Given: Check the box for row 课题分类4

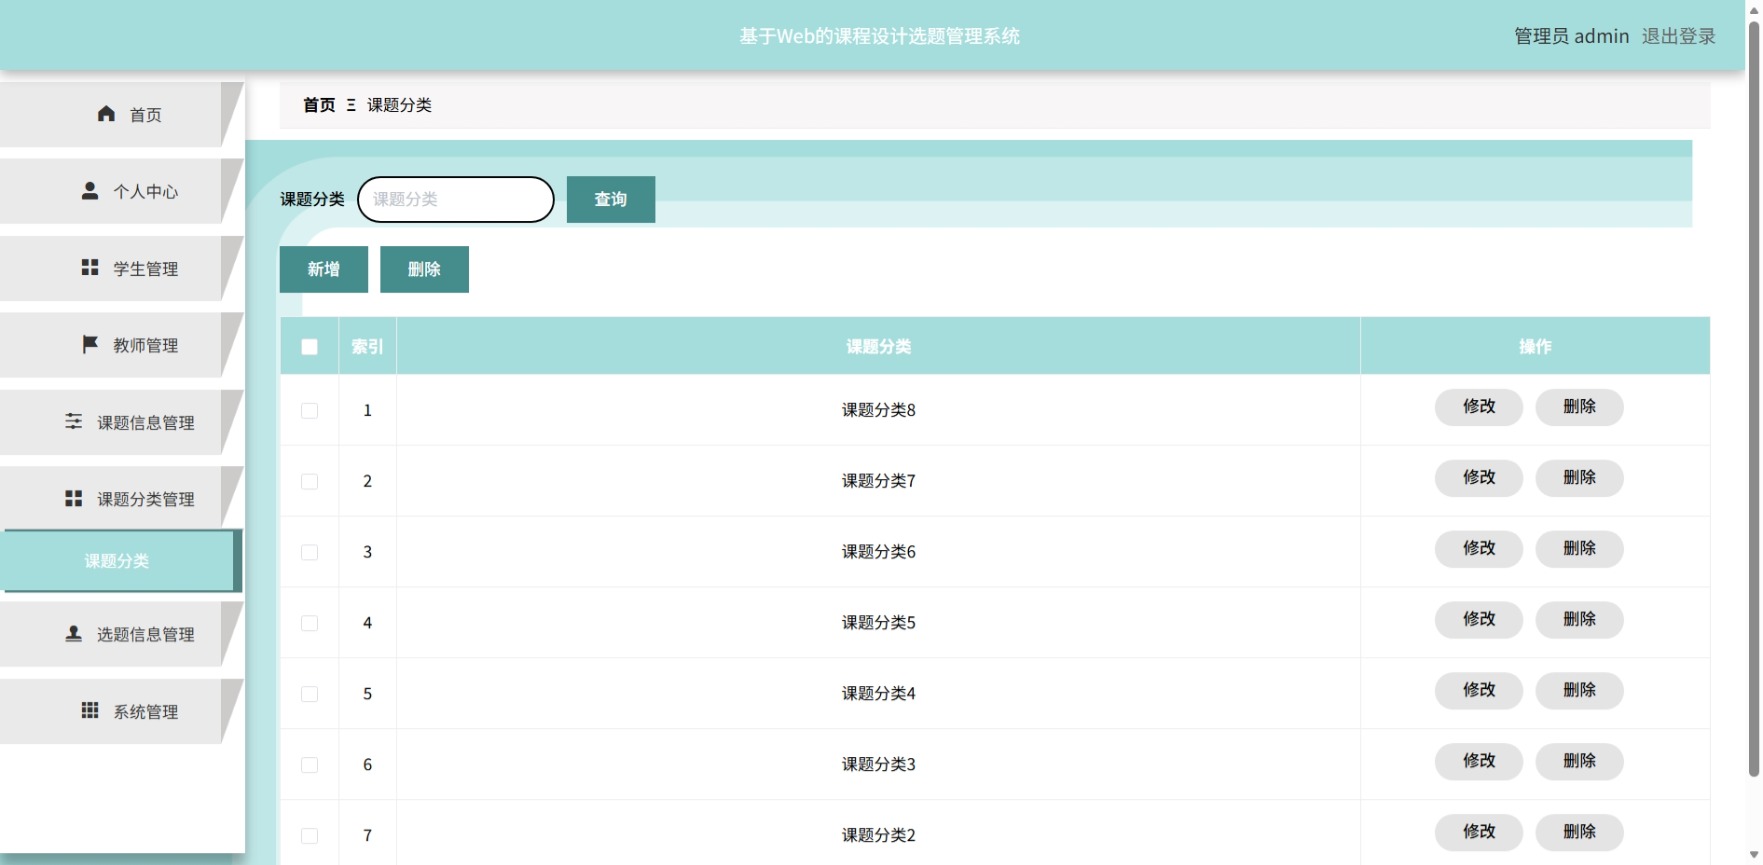Looking at the screenshot, I should point(310,694).
